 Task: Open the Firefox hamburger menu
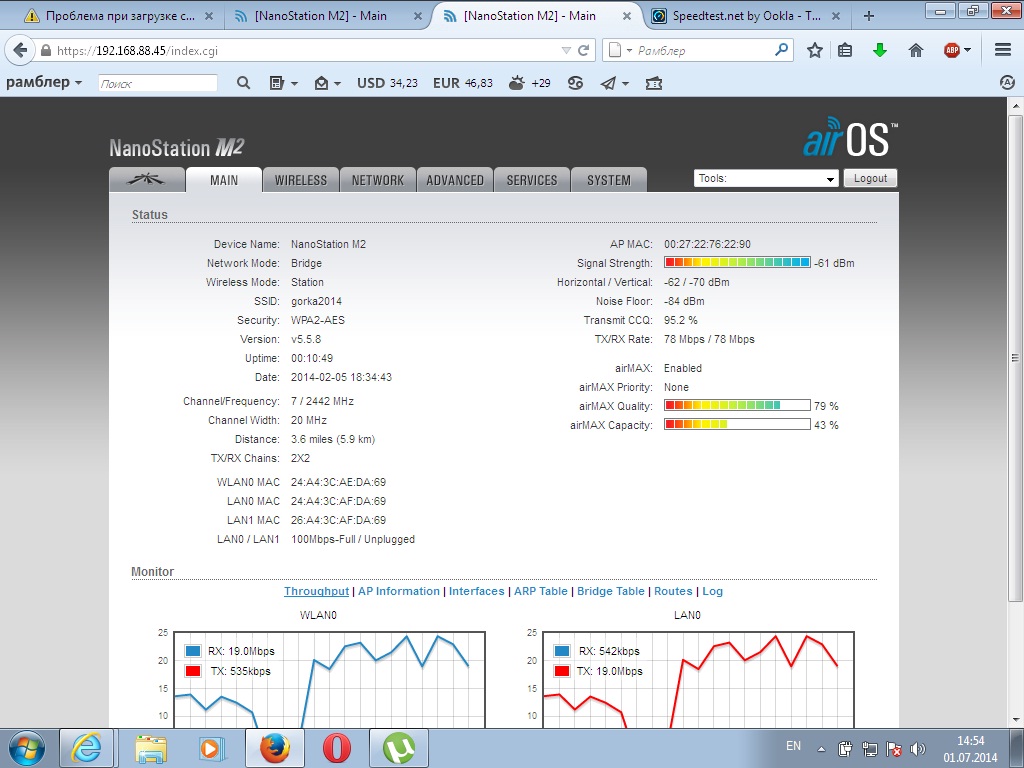1003,50
